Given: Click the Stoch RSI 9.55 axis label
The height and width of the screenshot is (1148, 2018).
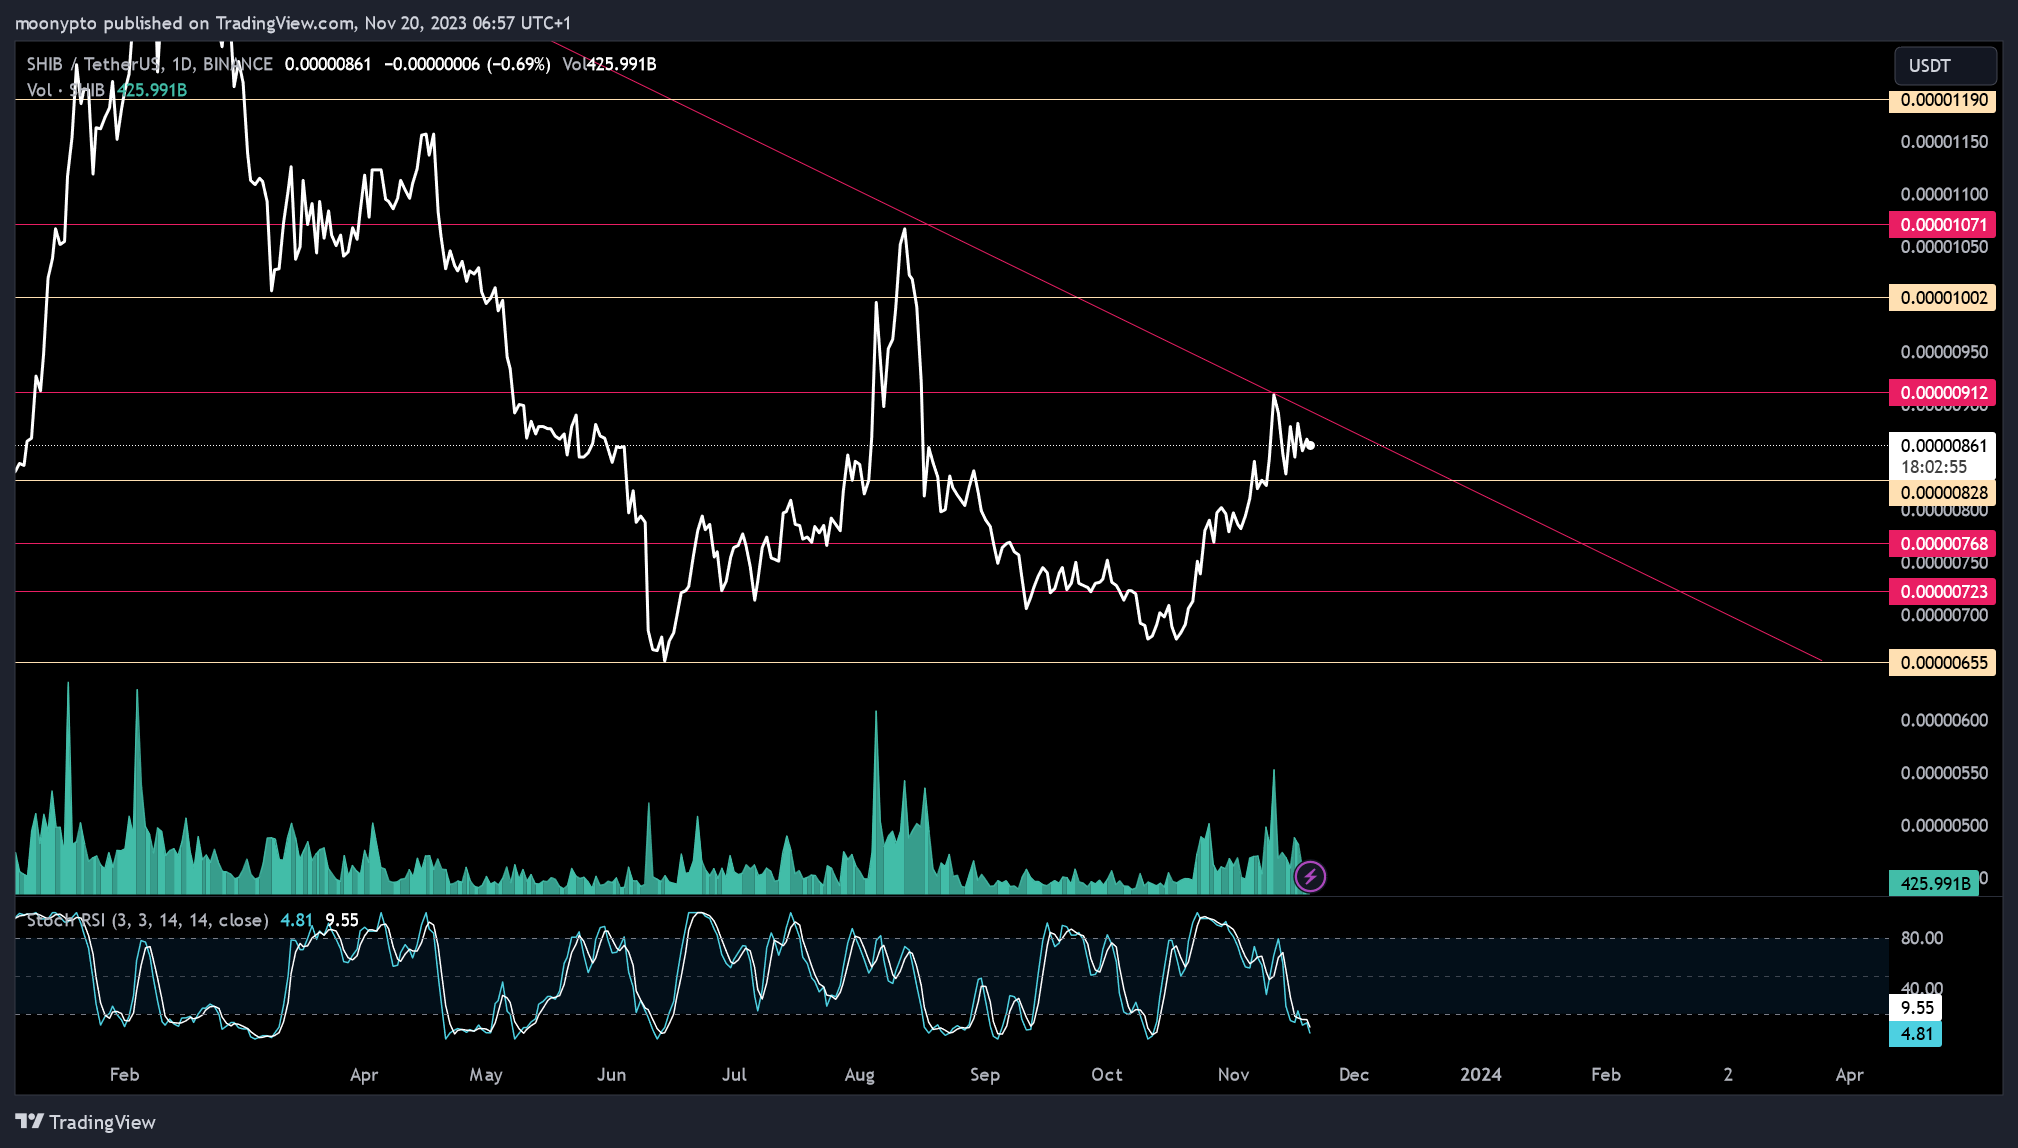Looking at the screenshot, I should click(1915, 1008).
